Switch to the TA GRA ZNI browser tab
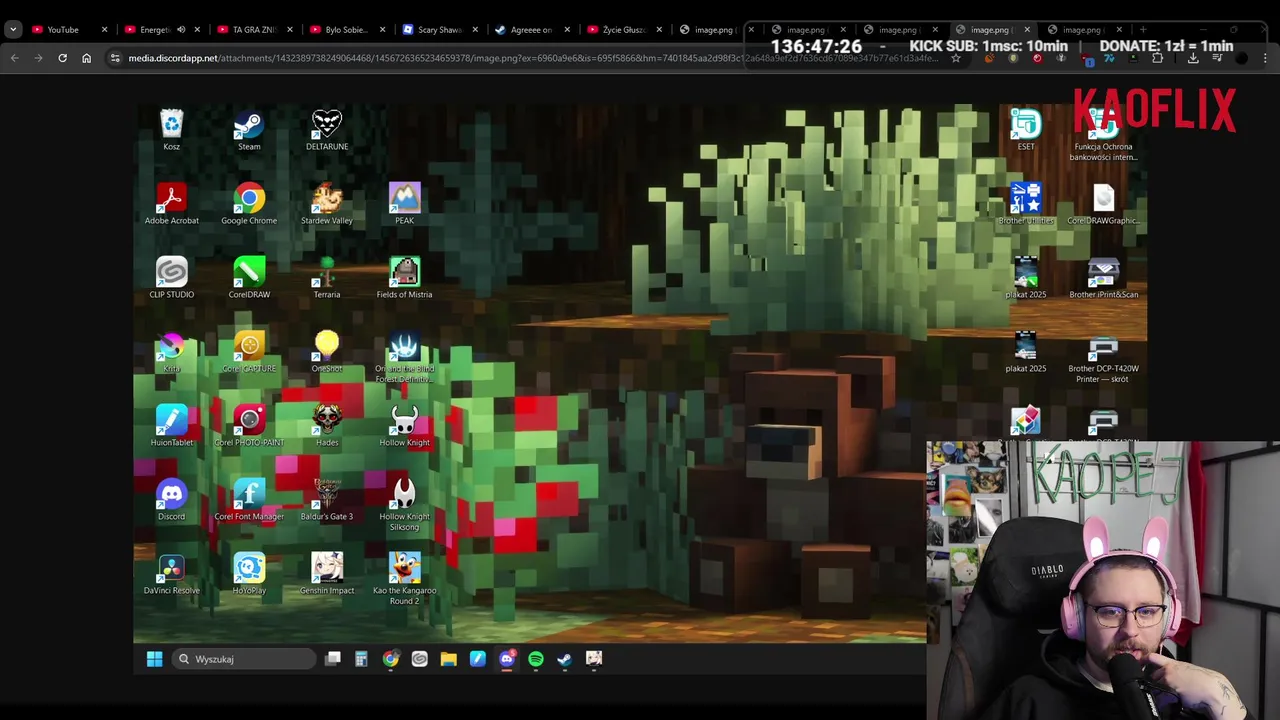 coord(253,29)
